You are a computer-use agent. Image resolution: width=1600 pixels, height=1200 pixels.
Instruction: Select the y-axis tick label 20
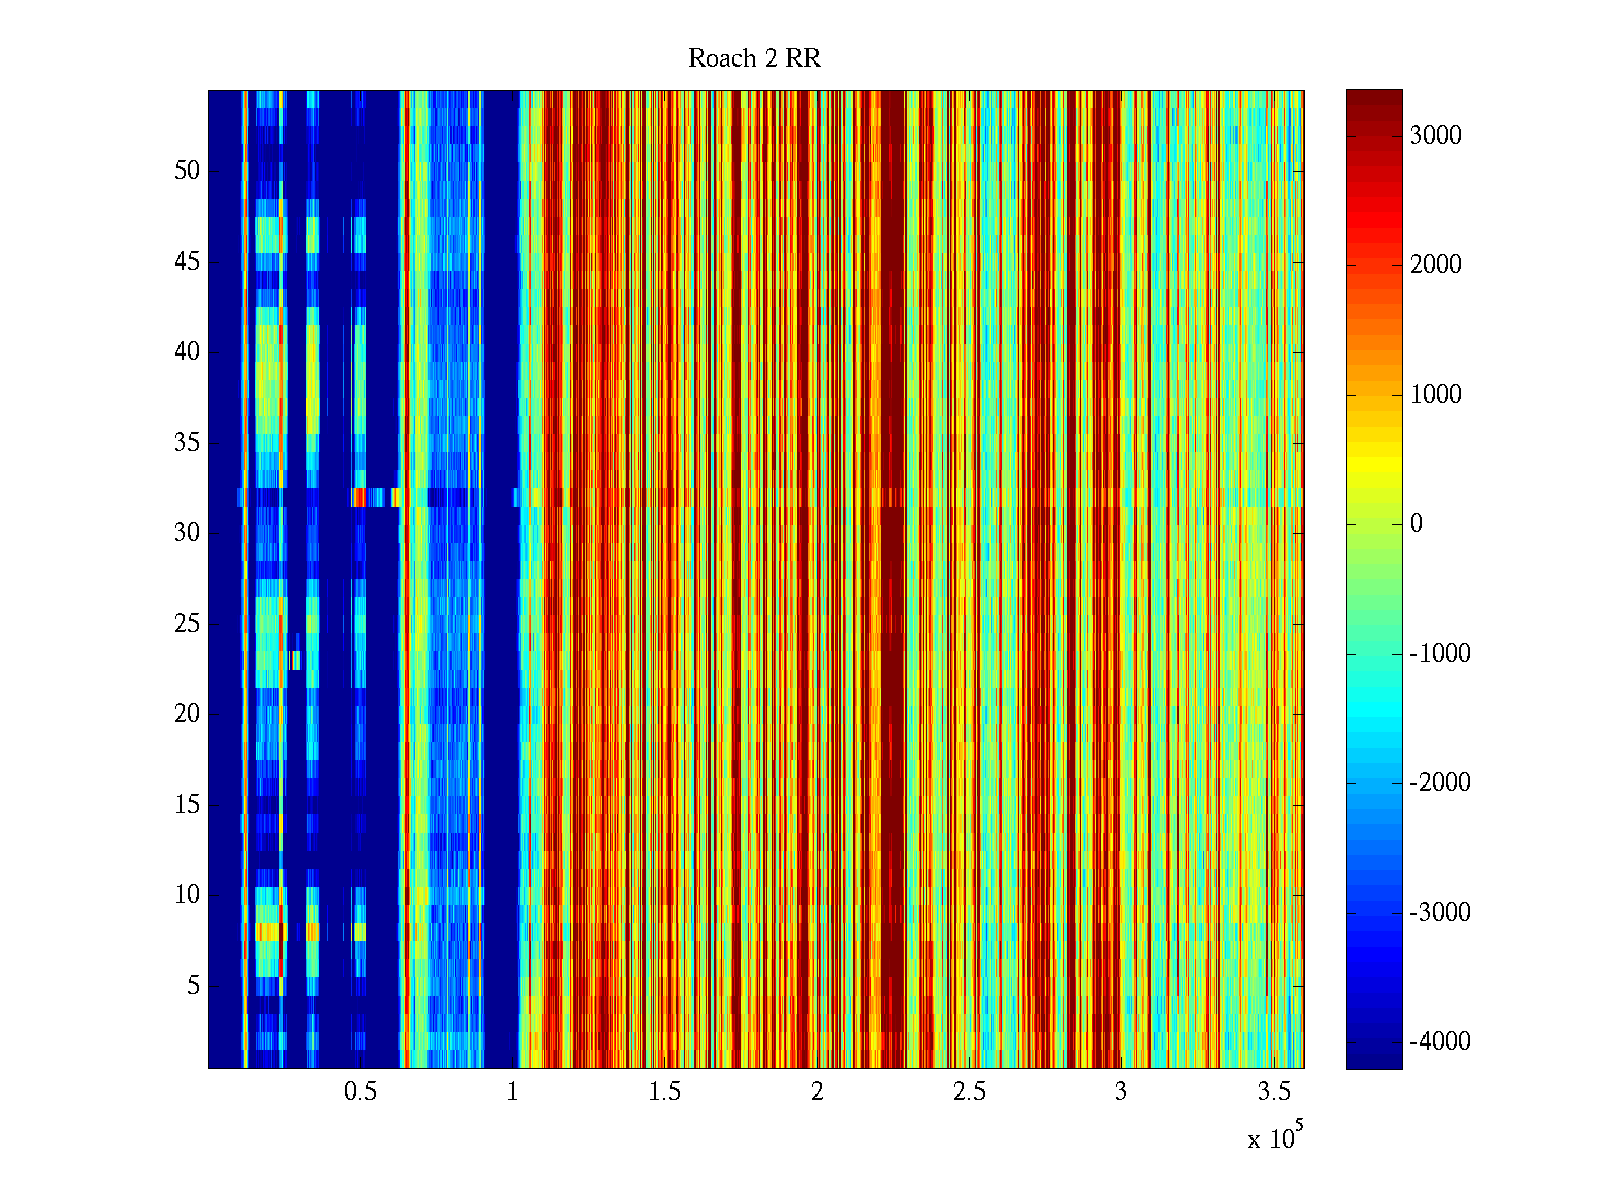pos(187,714)
